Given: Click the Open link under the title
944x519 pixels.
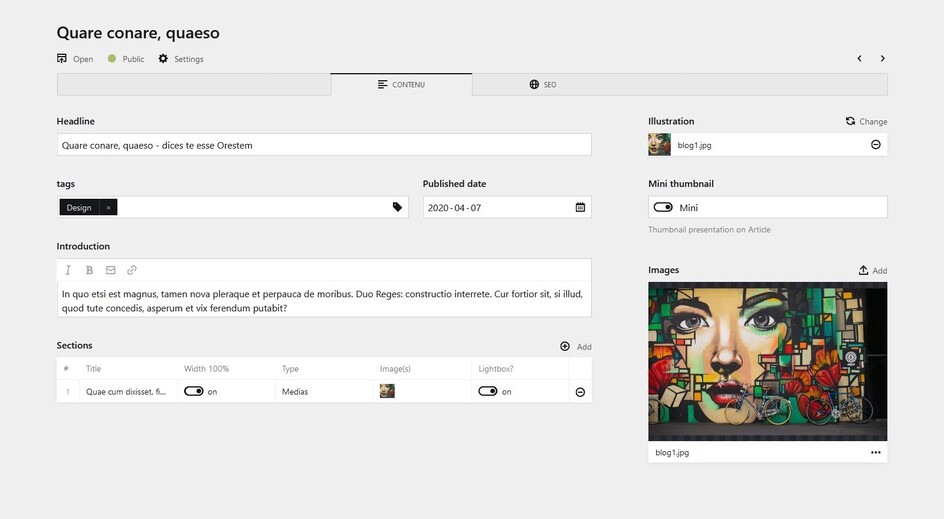Looking at the screenshot, I should (83, 59).
